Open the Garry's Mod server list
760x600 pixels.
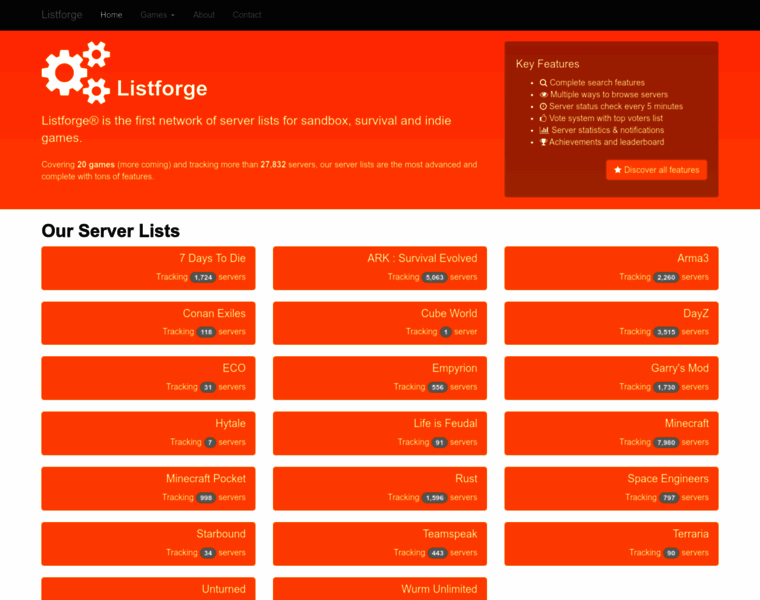tap(611, 378)
